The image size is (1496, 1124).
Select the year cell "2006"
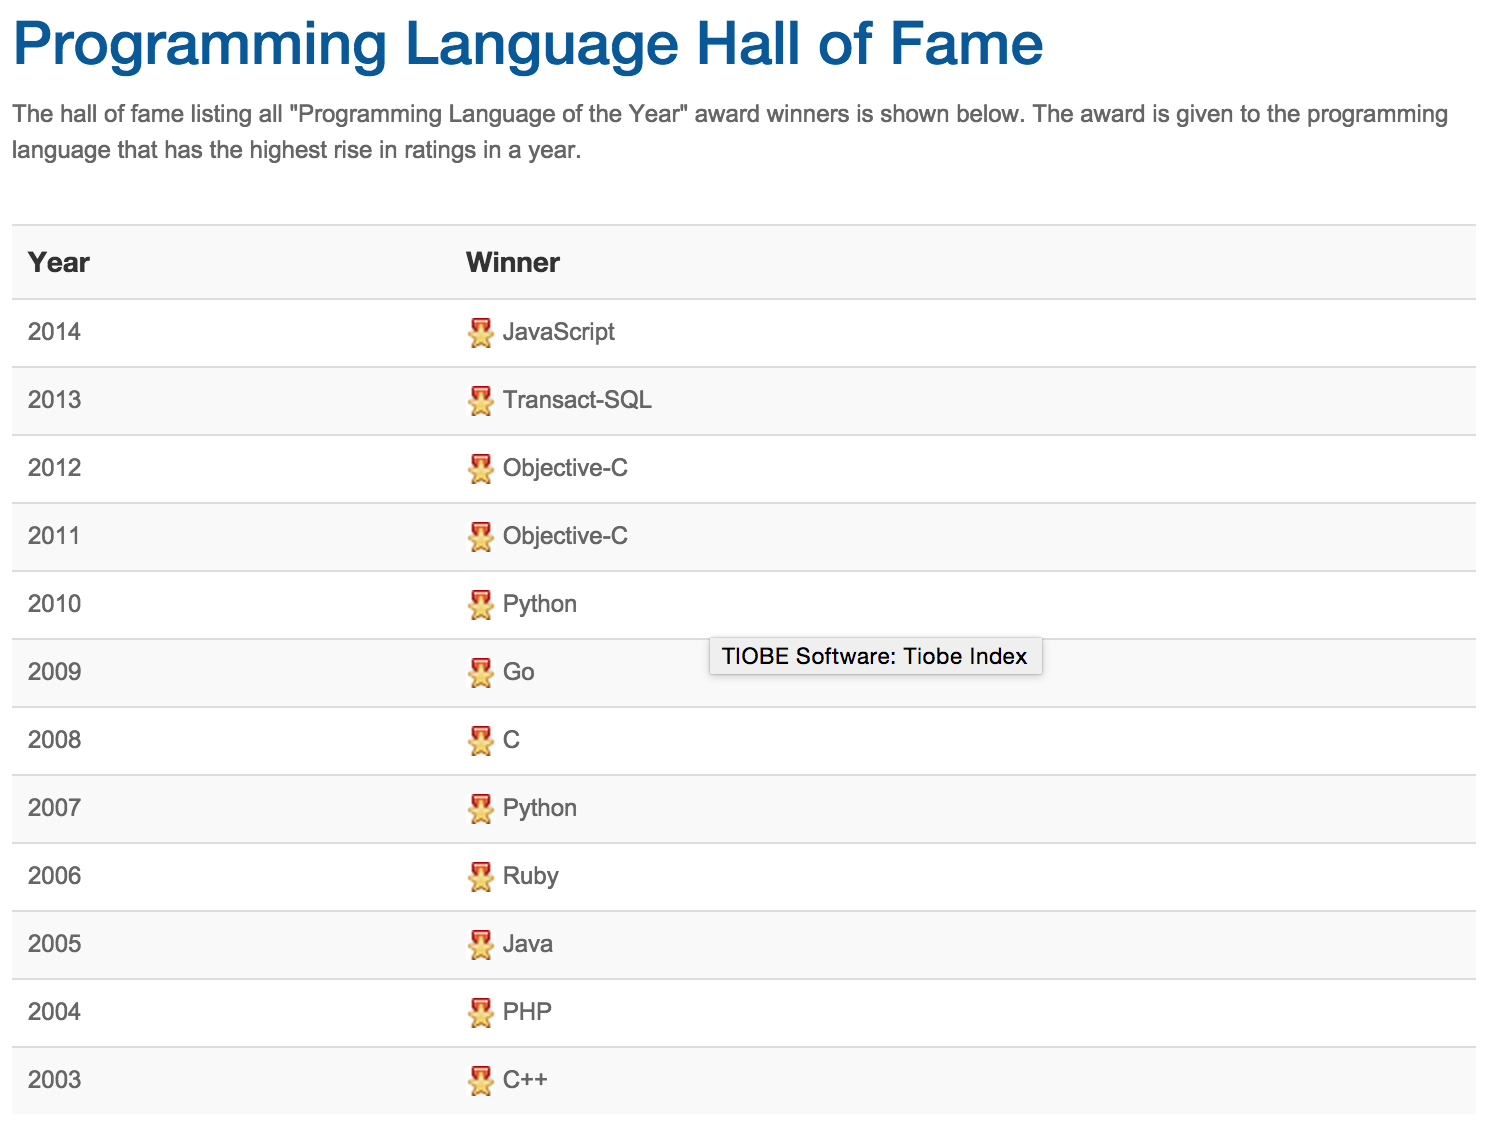click(x=54, y=876)
